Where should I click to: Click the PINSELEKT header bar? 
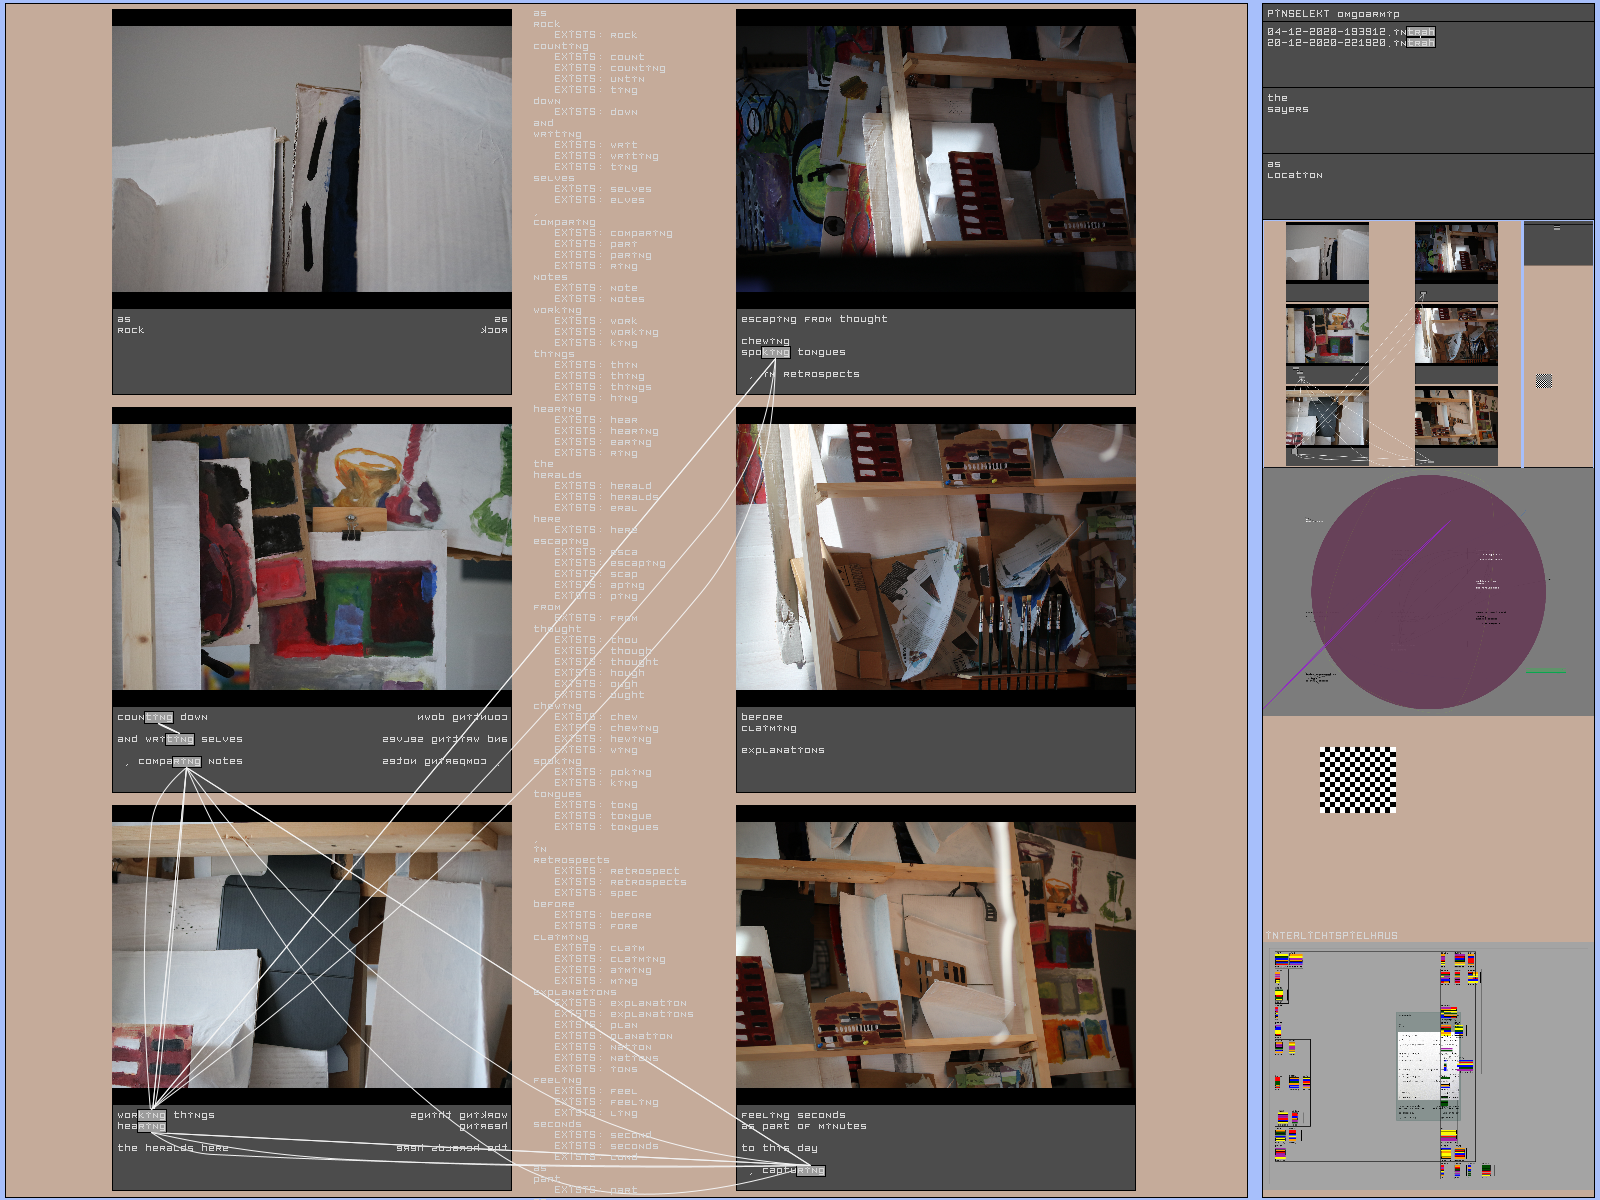[1427, 13]
